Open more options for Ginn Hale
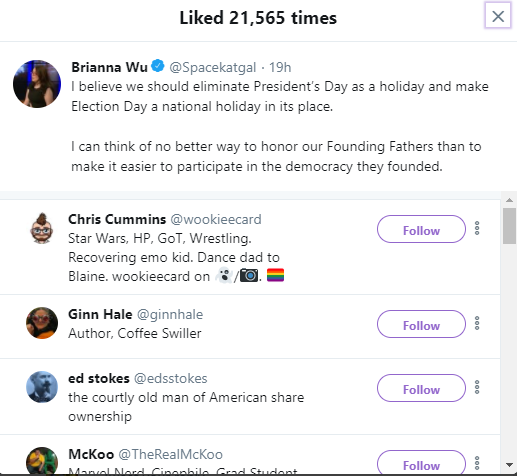The height and width of the screenshot is (476, 517). click(477, 323)
